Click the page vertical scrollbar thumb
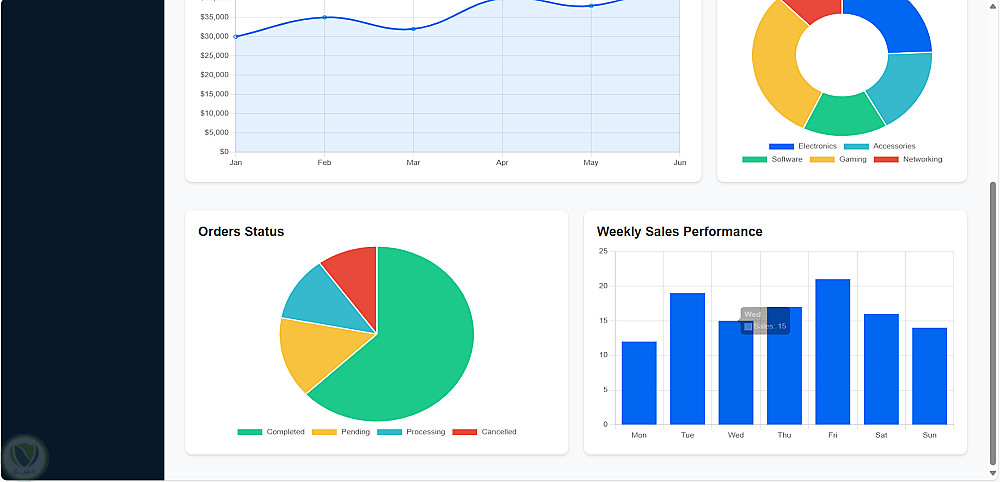 point(992,324)
